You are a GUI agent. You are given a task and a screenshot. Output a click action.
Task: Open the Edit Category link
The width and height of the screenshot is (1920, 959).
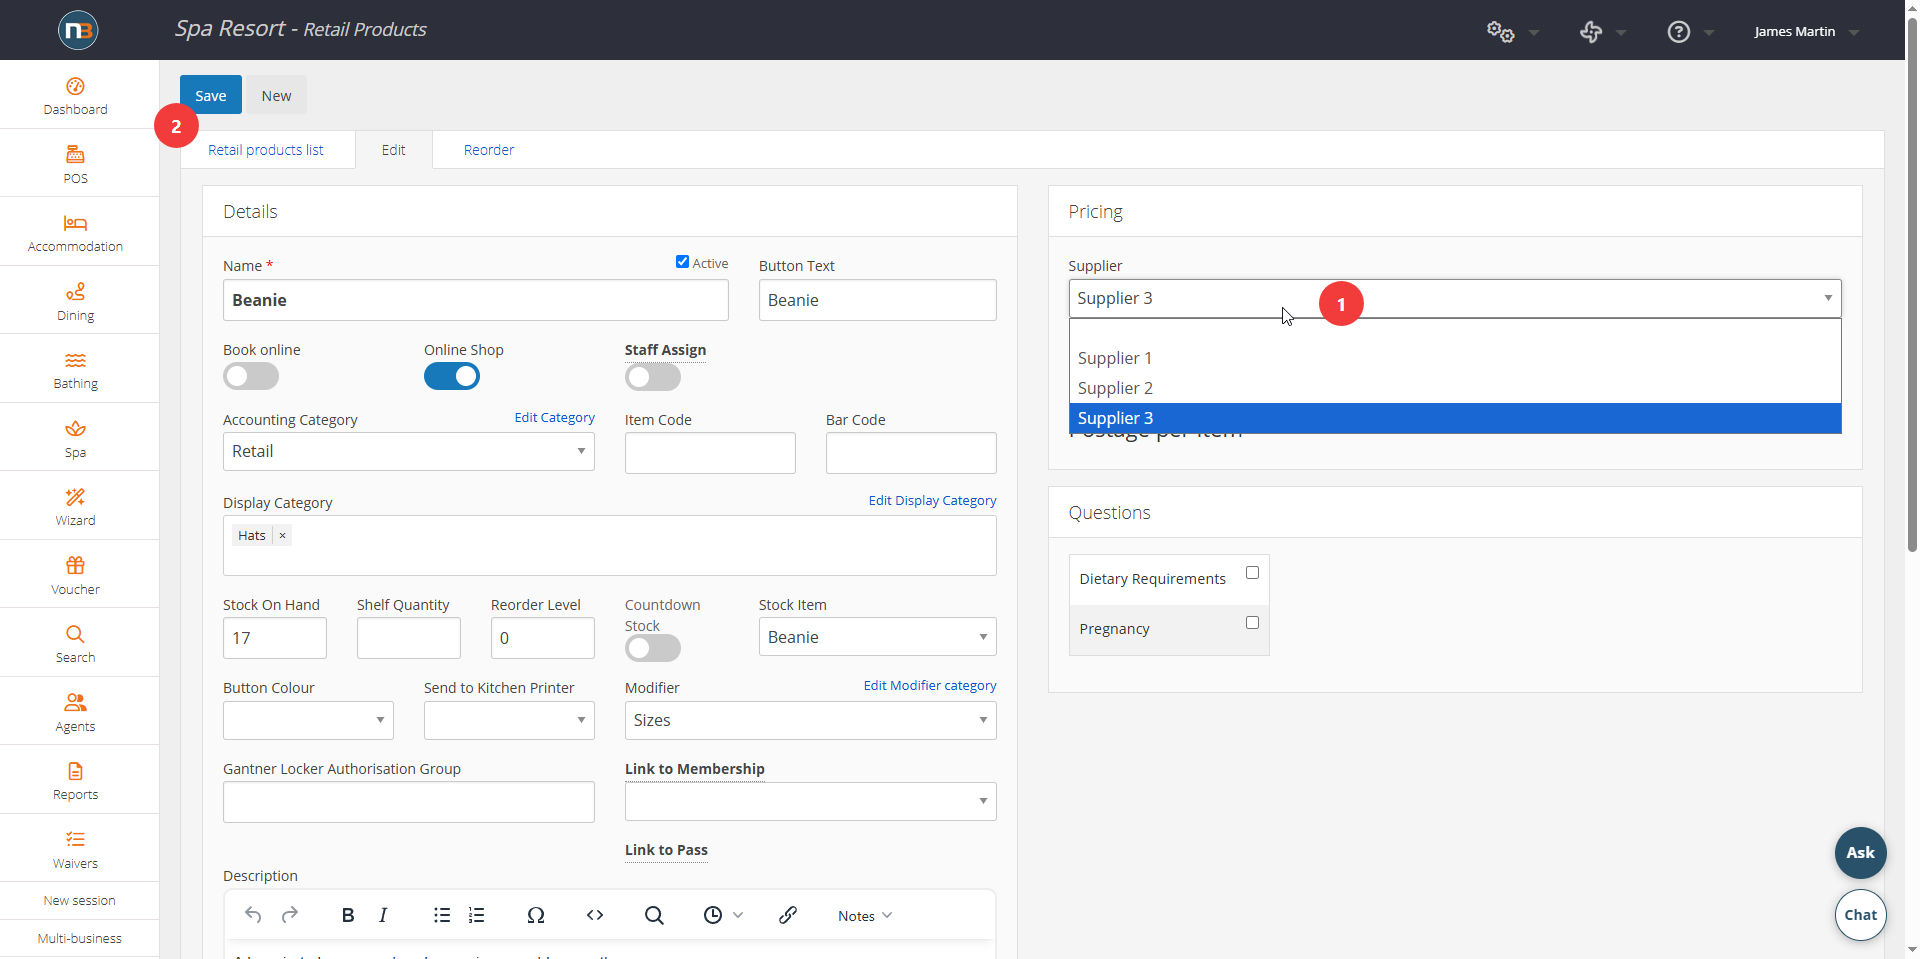coord(555,418)
